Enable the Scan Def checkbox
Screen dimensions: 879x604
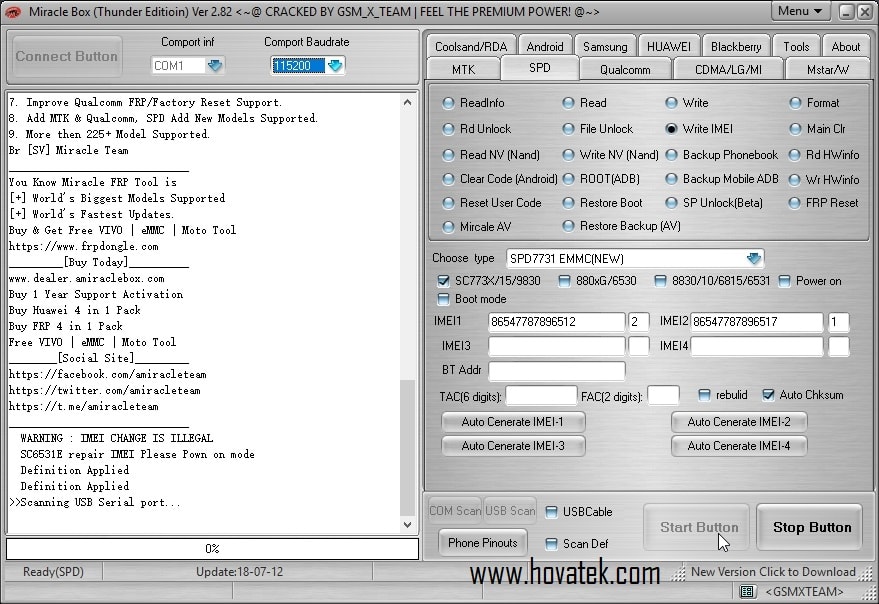tap(552, 543)
